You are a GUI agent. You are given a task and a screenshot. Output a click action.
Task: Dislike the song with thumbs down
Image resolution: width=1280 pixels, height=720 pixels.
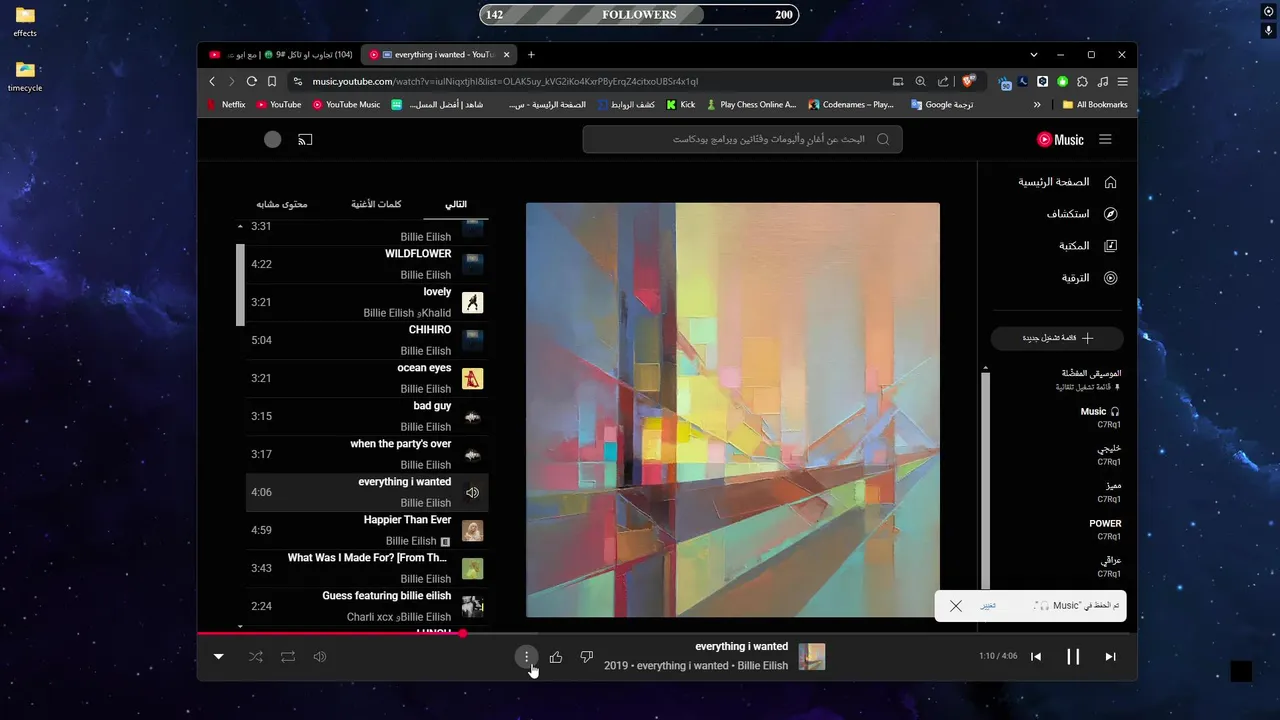tap(587, 657)
